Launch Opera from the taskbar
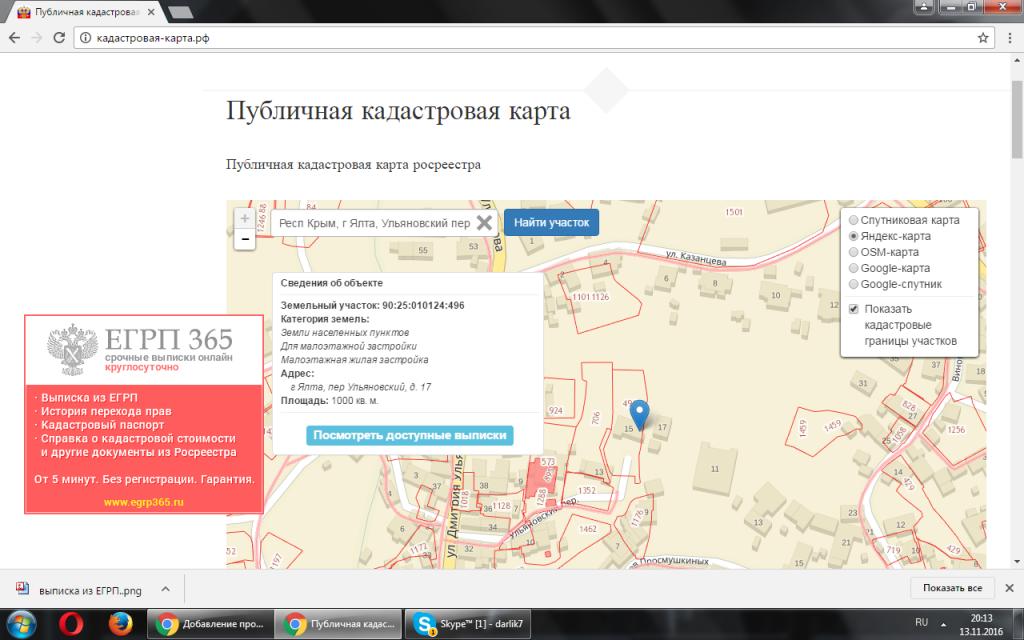 coord(71,624)
